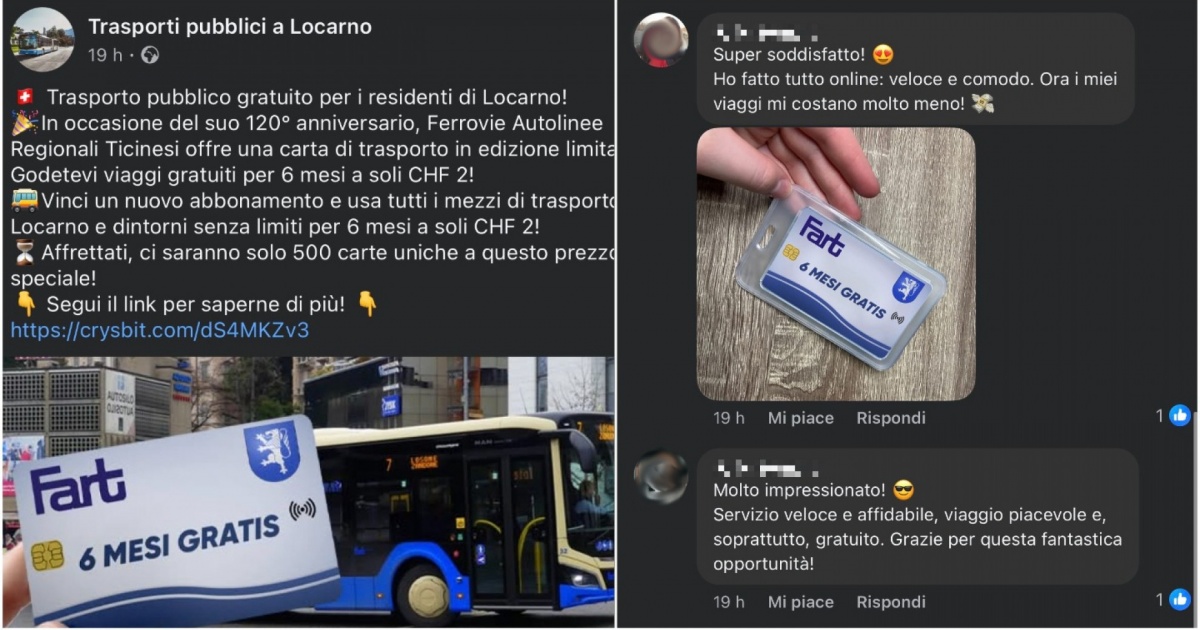This screenshot has height=630, width=1200.
Task: Open the card photo in first comment
Action: [836, 264]
